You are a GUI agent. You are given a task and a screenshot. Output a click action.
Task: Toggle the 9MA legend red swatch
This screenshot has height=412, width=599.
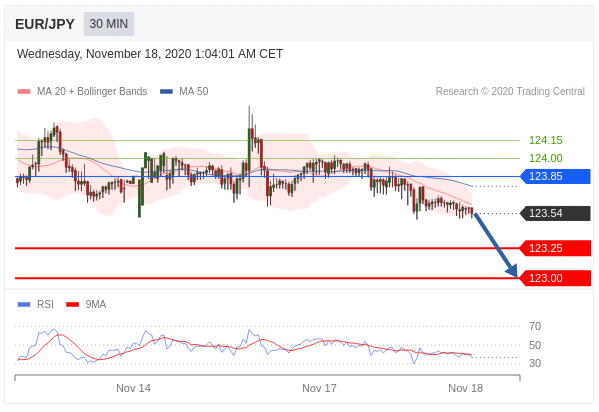tap(73, 305)
